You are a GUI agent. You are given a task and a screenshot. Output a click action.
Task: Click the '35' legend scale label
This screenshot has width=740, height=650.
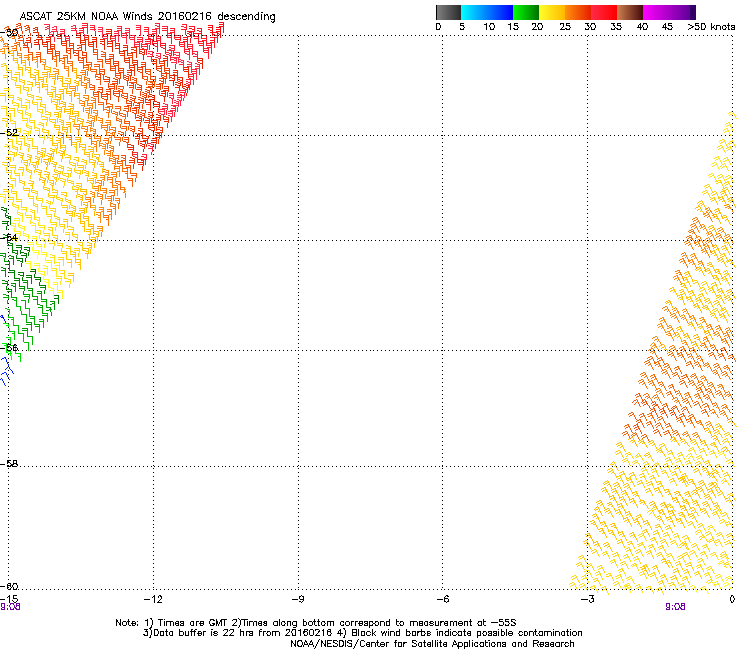(x=616, y=27)
